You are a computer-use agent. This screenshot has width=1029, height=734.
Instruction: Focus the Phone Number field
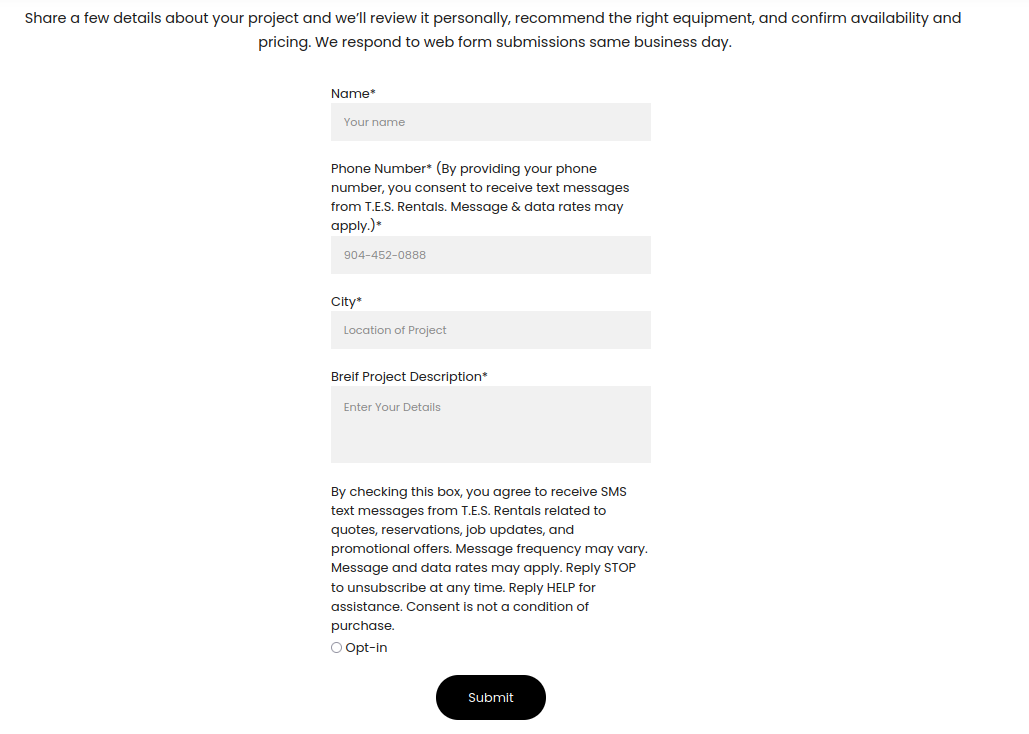coord(490,255)
